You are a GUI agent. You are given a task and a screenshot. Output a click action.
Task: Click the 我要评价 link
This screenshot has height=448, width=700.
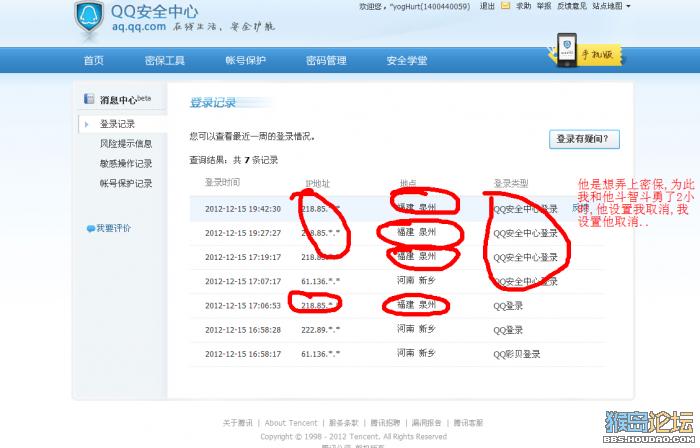click(114, 228)
